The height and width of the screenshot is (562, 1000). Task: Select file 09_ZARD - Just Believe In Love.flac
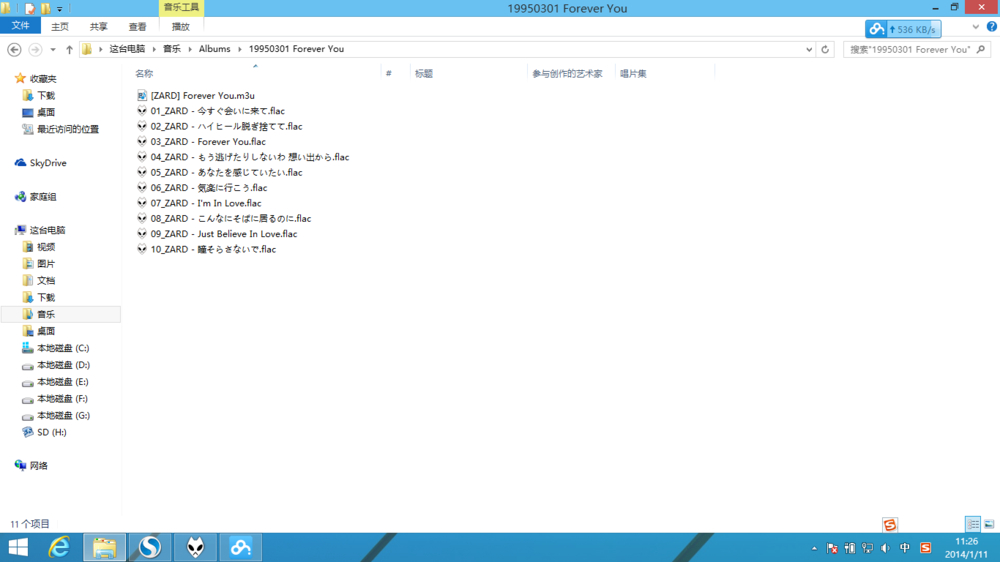click(x=217, y=233)
